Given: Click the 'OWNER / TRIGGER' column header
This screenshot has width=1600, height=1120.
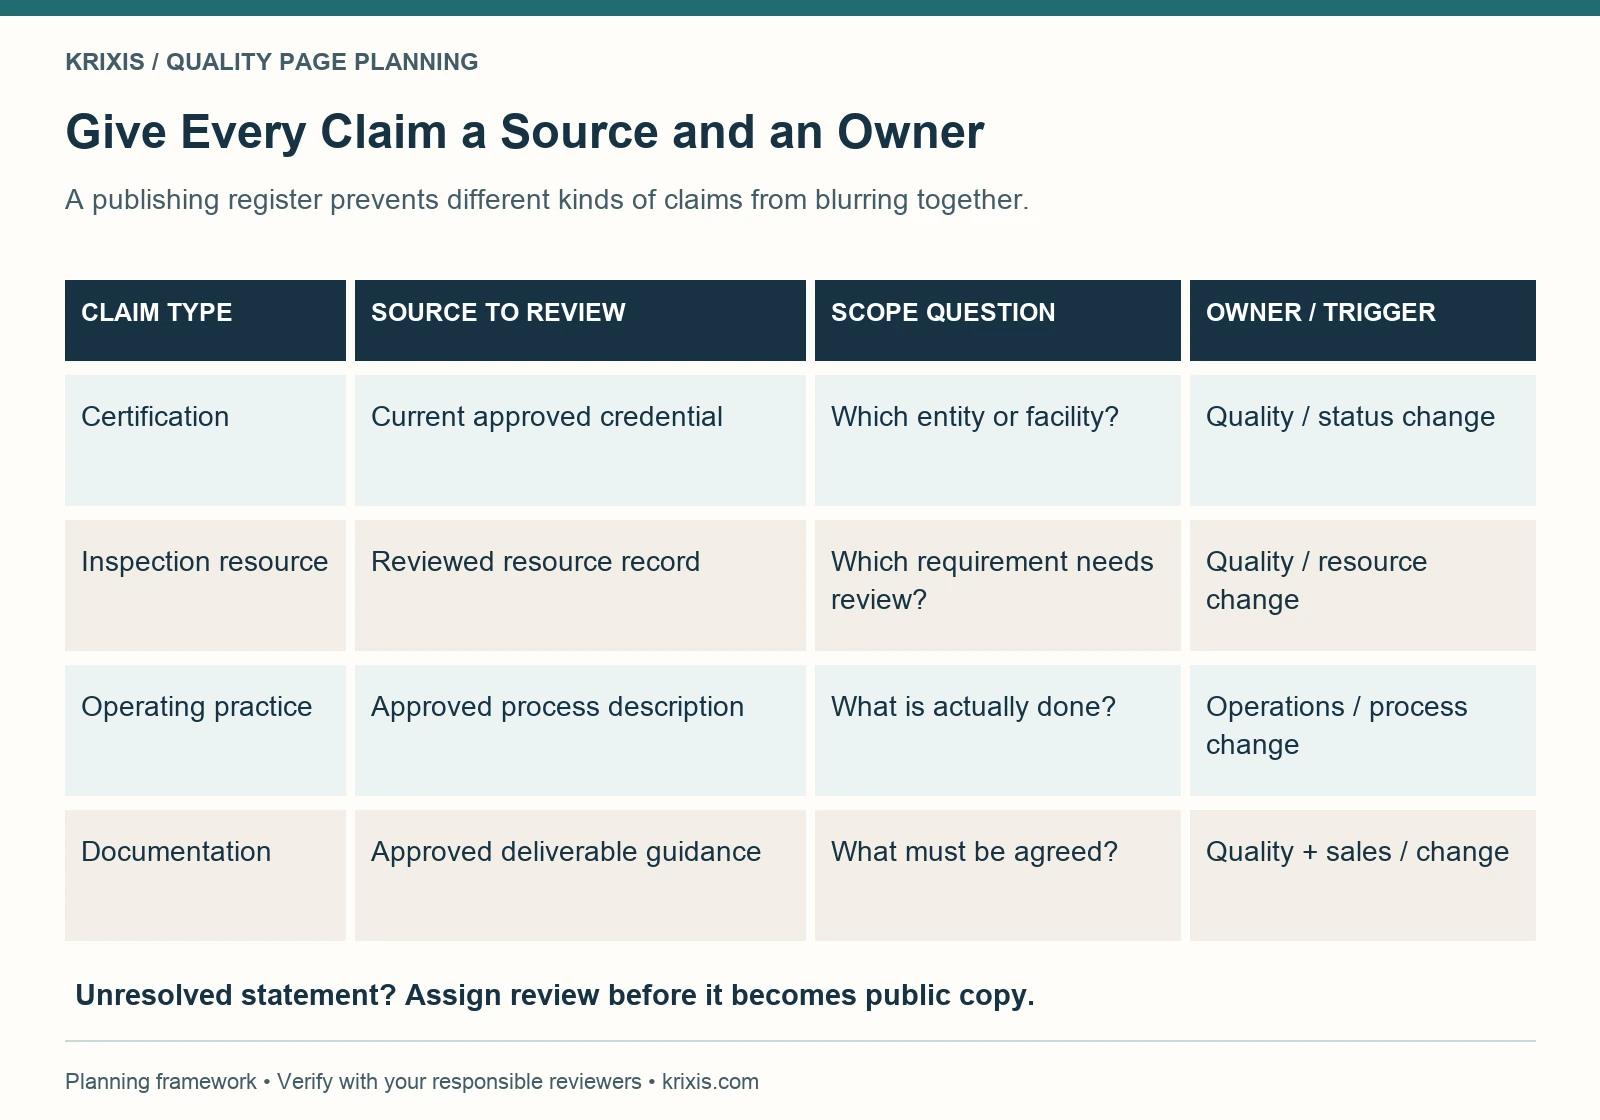Looking at the screenshot, I should pyautogui.click(x=1362, y=320).
